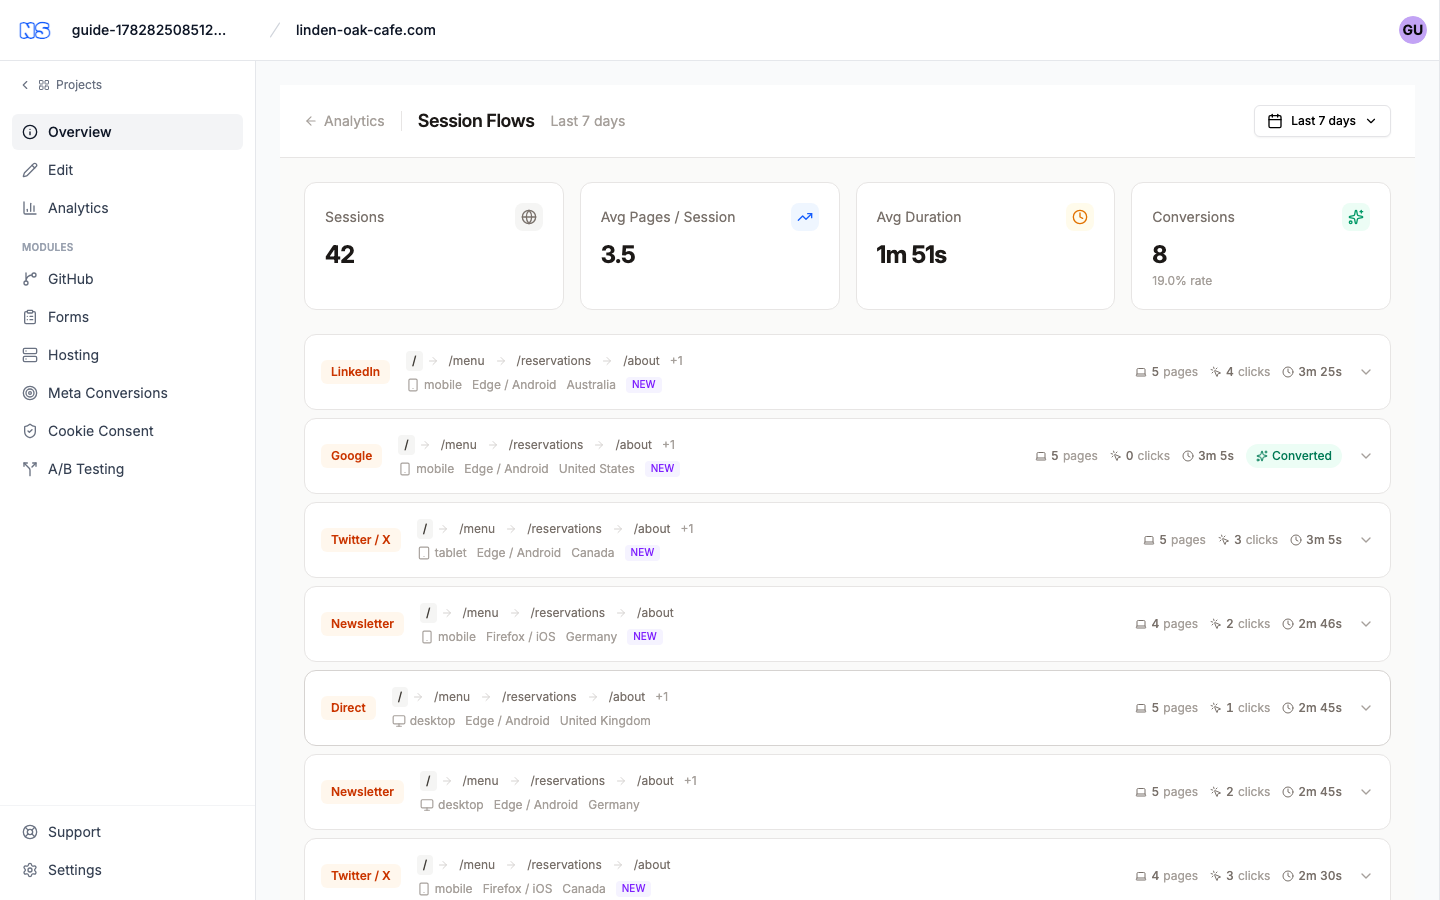
Task: Go to Meta Conversions module
Action: pos(127,393)
